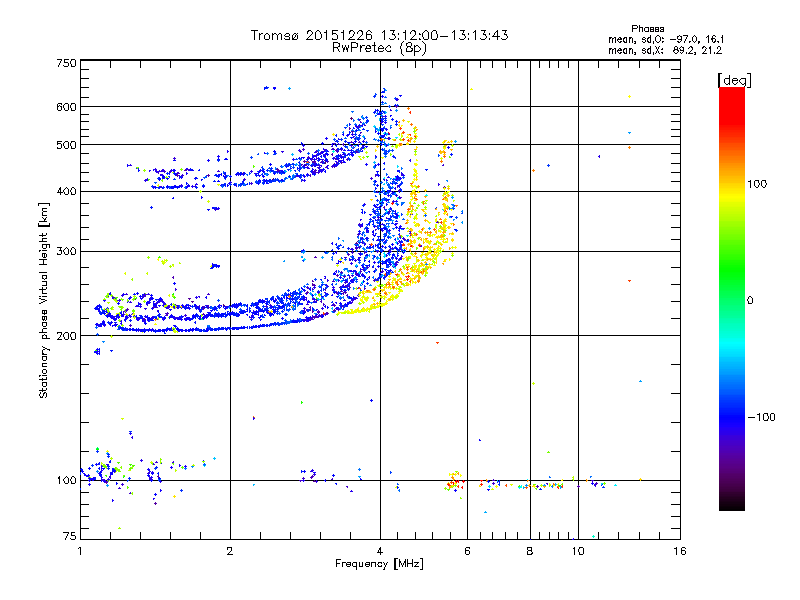Click x-axis tick label '6'
This screenshot has width=800, height=600.
pos(467,551)
